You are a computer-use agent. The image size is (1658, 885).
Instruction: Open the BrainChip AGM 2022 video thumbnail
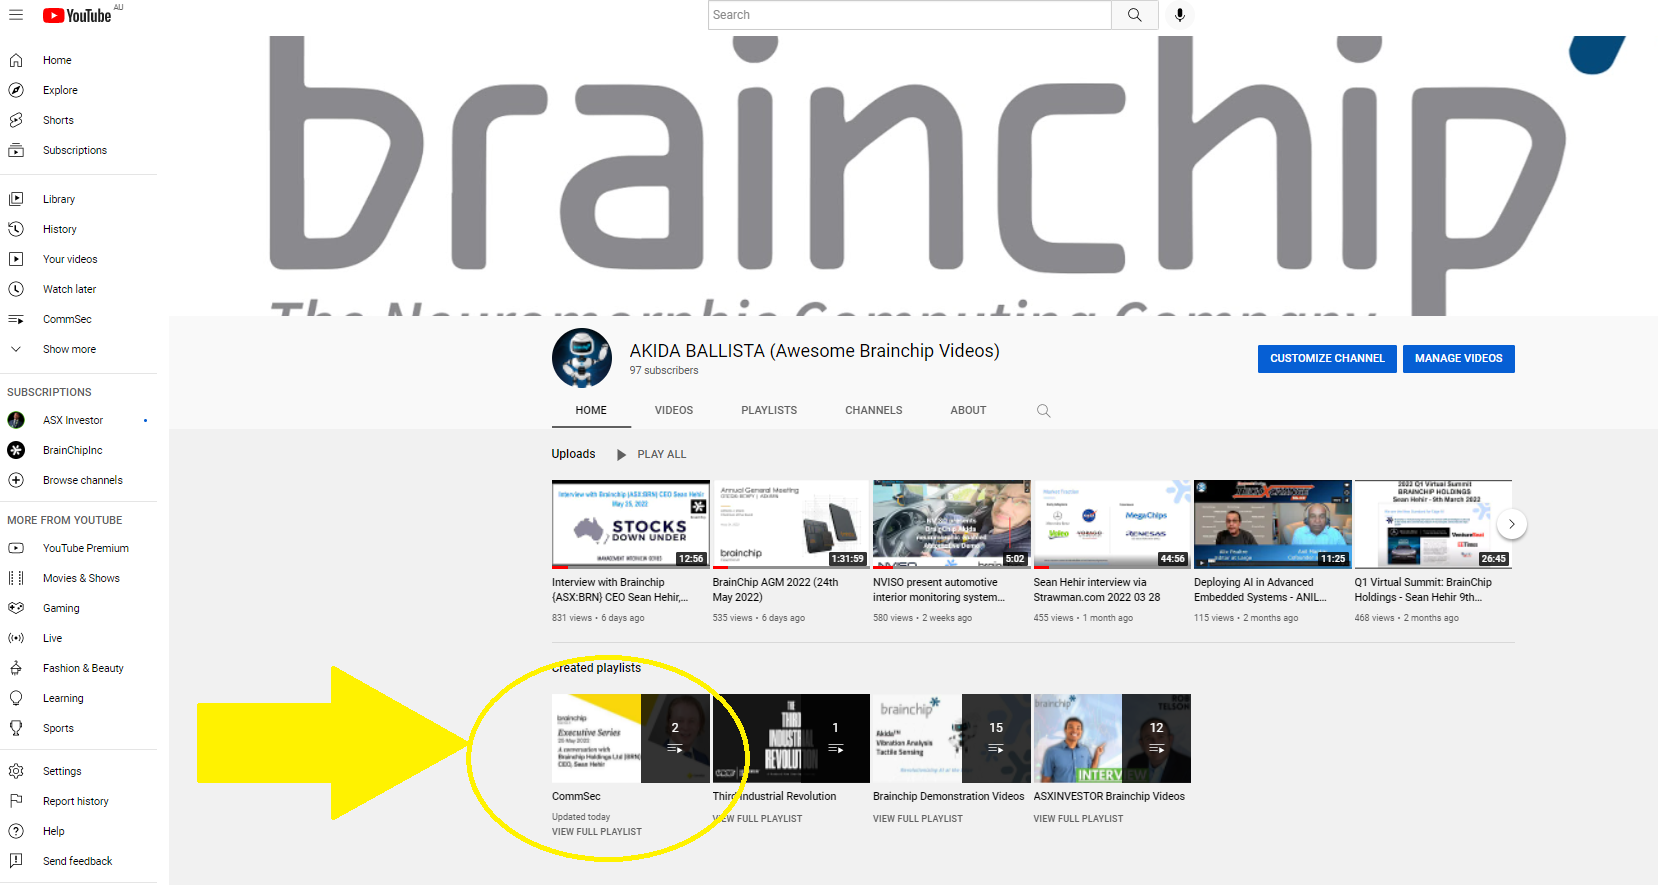pos(791,524)
